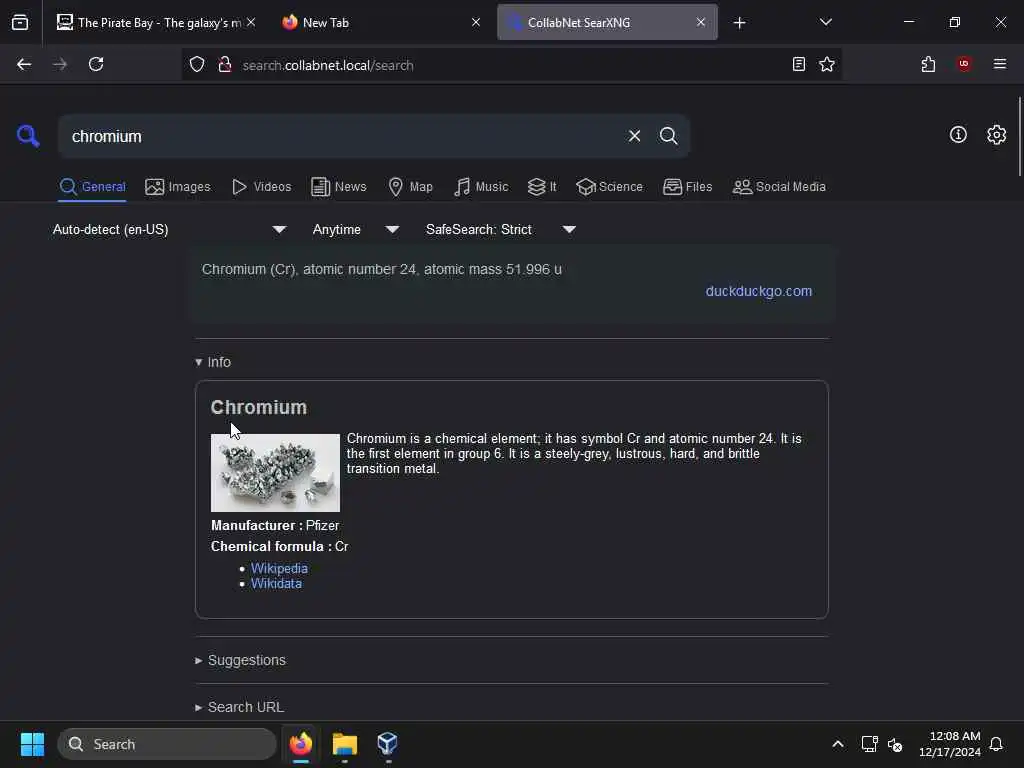Select the General search category
Viewport: 1024px width, 768px height.
click(x=93, y=187)
